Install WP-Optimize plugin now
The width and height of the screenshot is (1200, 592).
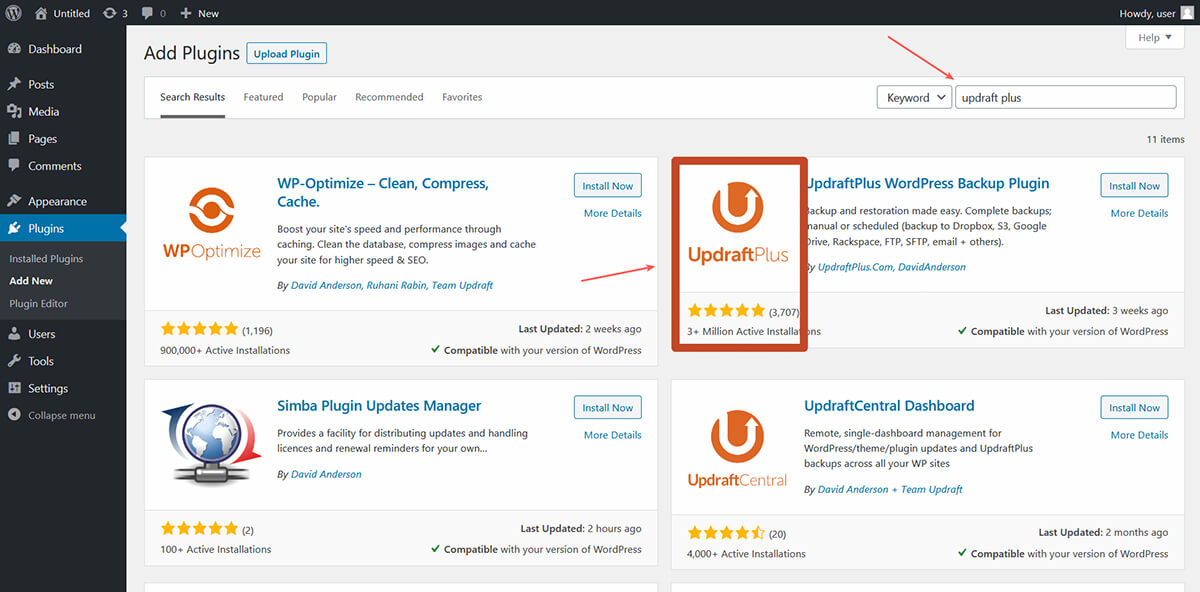point(608,186)
